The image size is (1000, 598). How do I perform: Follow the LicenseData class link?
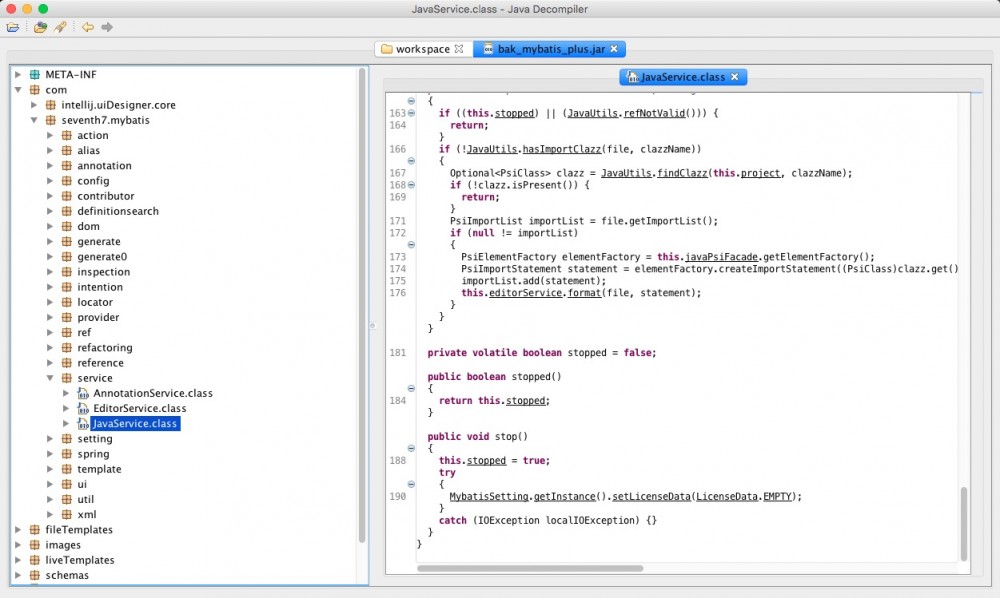click(726, 497)
